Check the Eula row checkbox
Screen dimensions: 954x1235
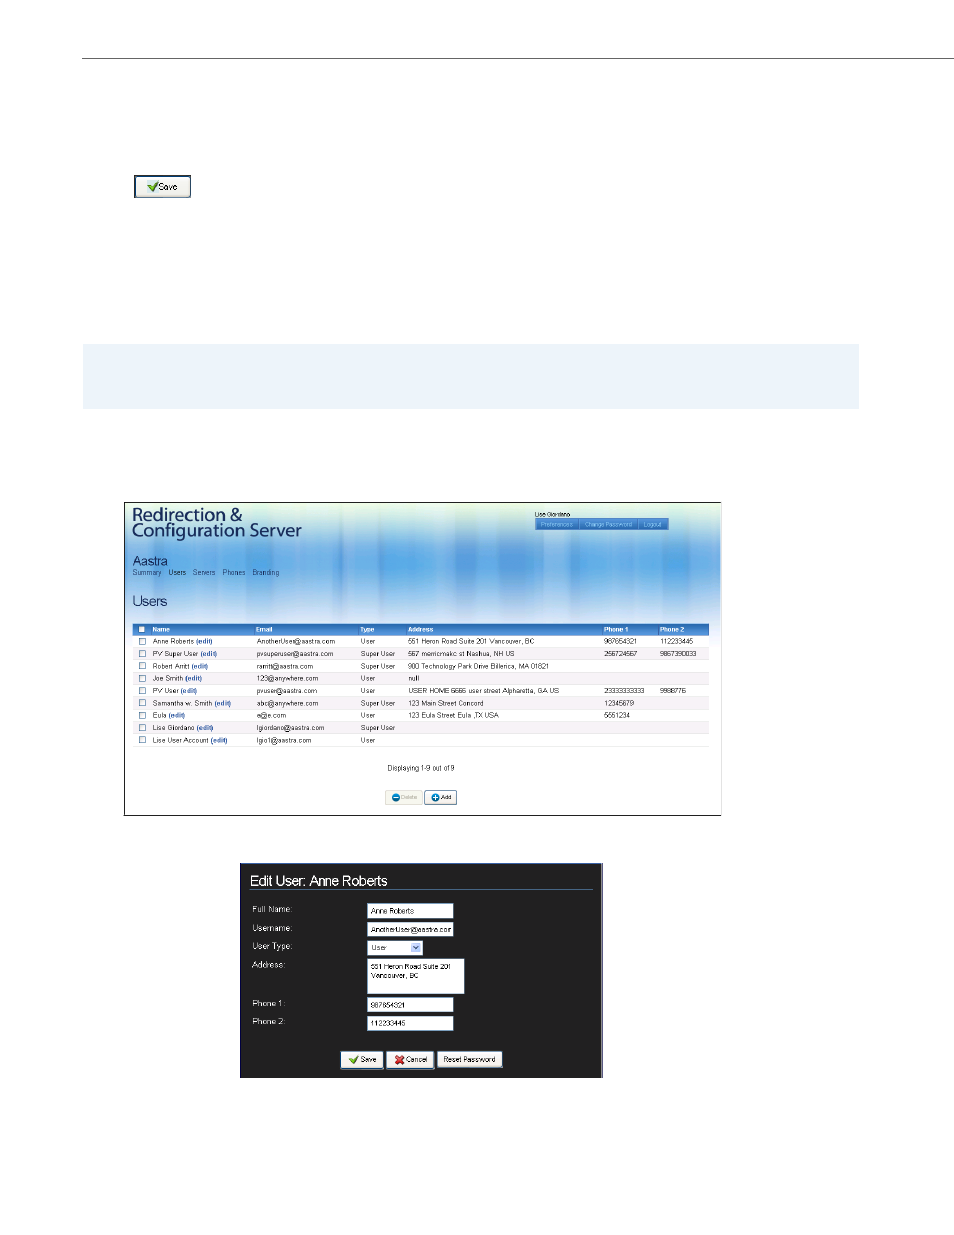pyautogui.click(x=142, y=716)
